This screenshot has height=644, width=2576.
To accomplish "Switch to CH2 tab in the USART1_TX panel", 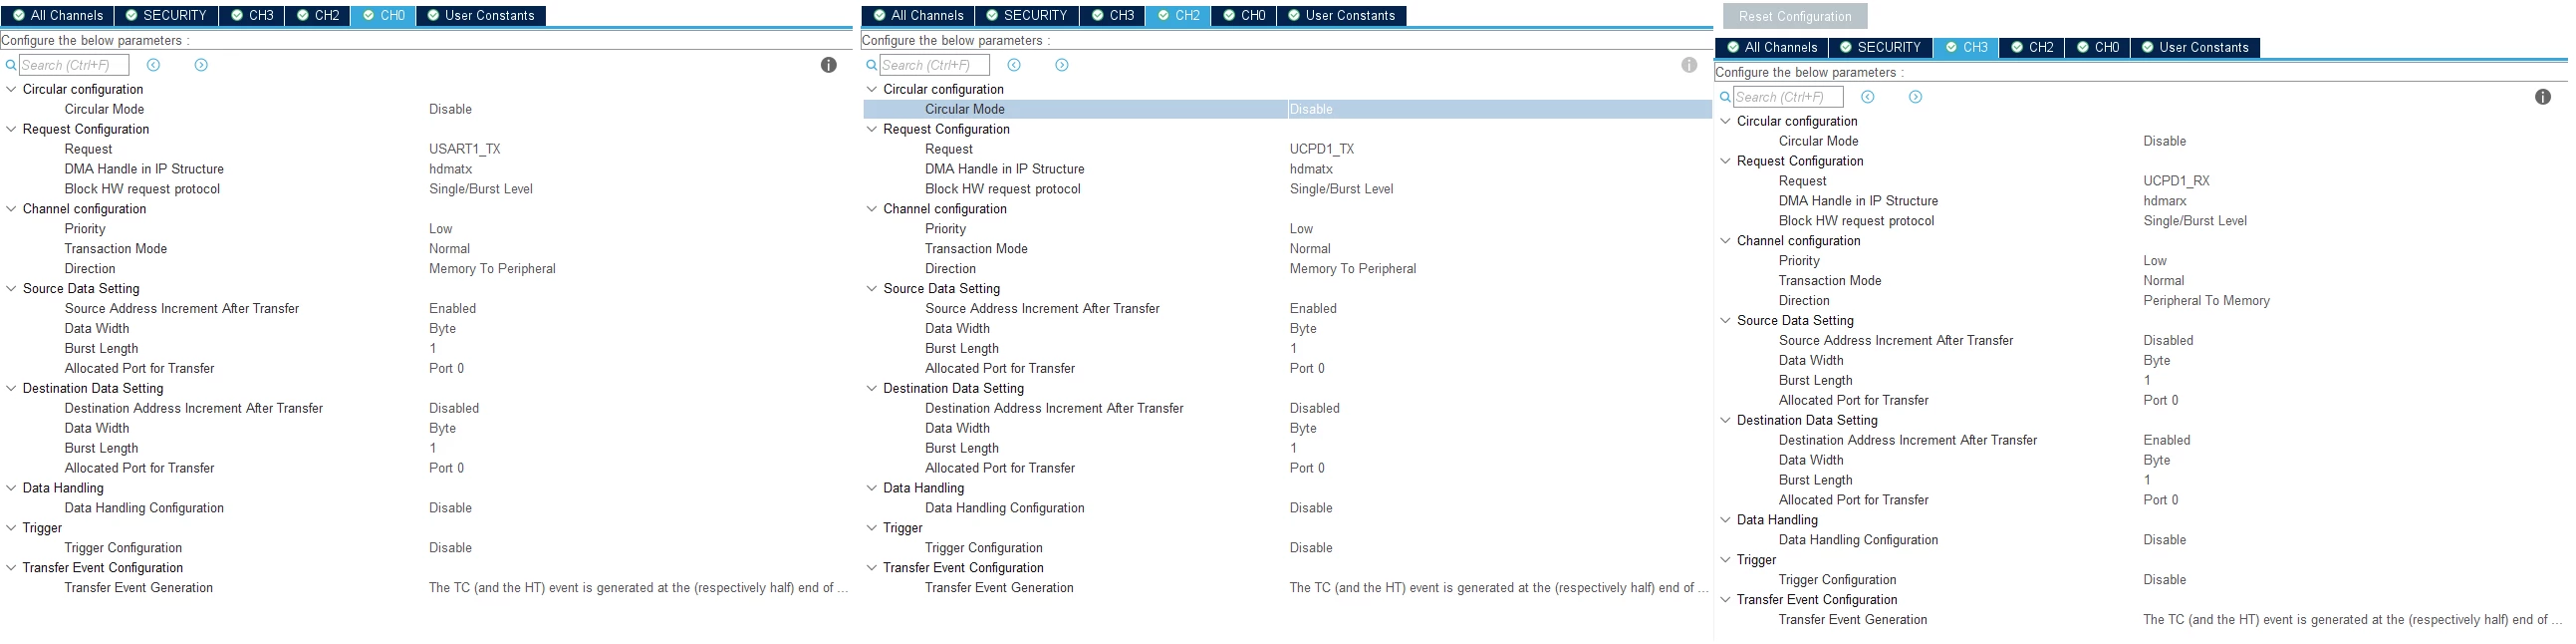I will tap(317, 16).
